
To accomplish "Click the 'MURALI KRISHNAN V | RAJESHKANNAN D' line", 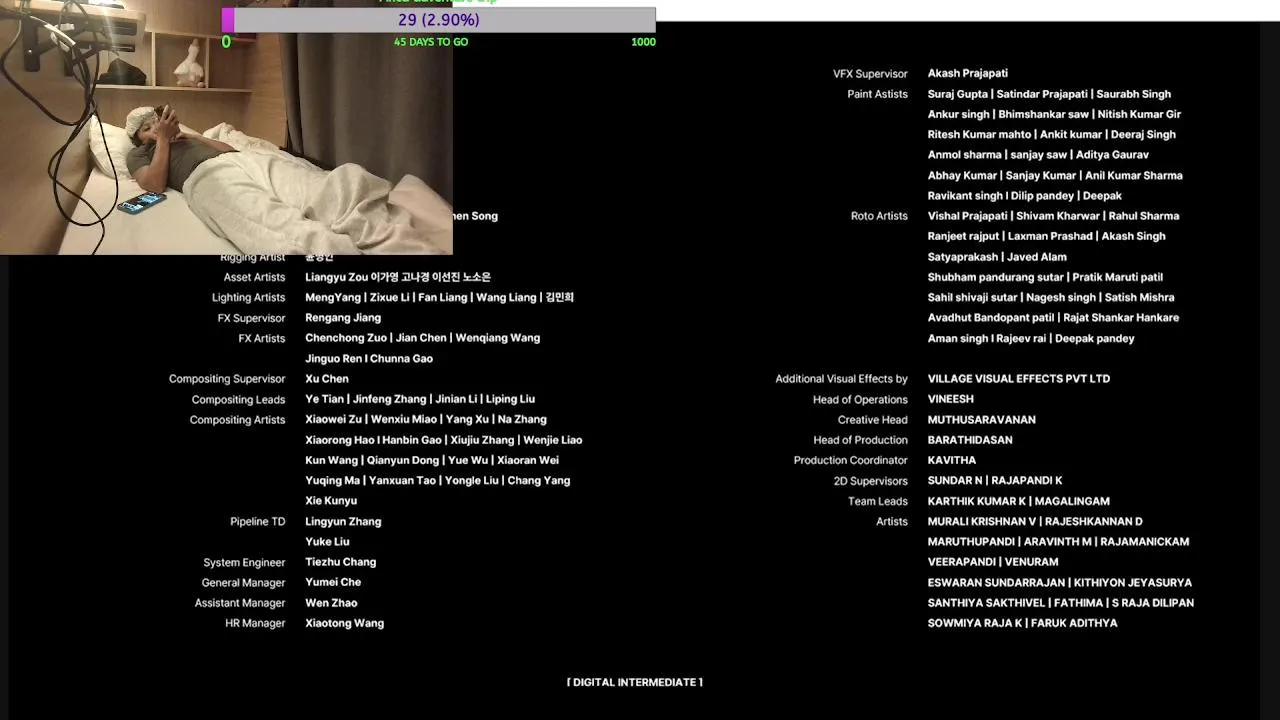I will click(1035, 521).
